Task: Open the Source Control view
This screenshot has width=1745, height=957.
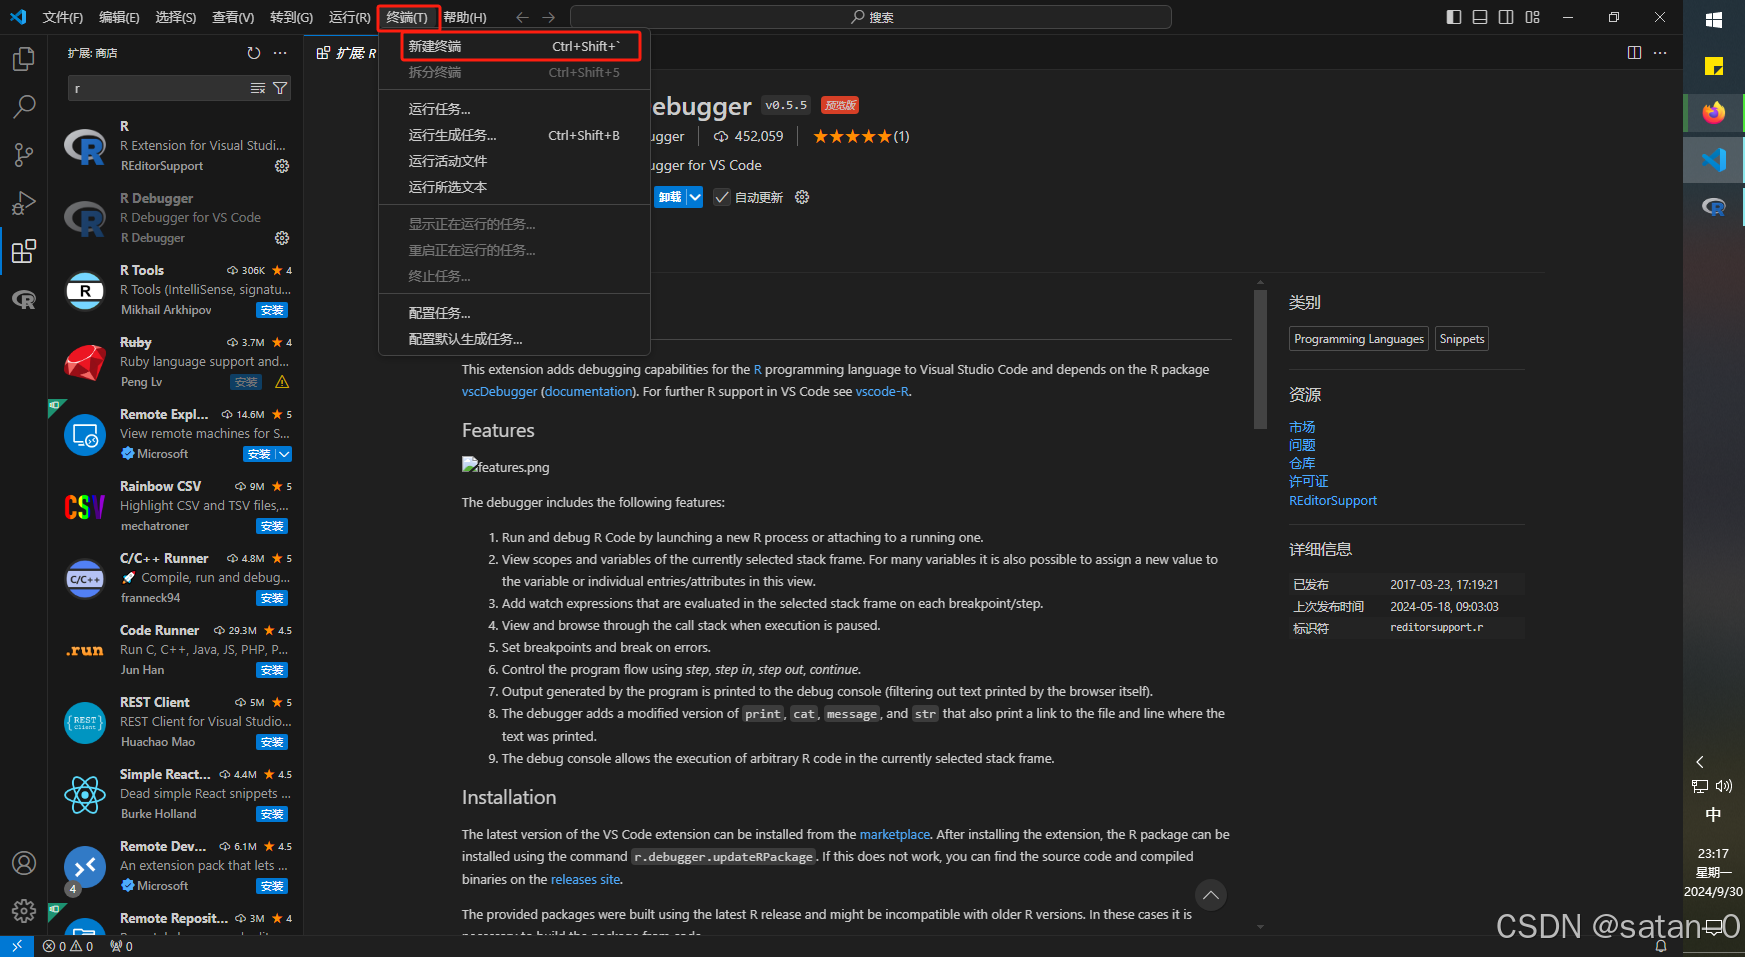Action: point(24,155)
